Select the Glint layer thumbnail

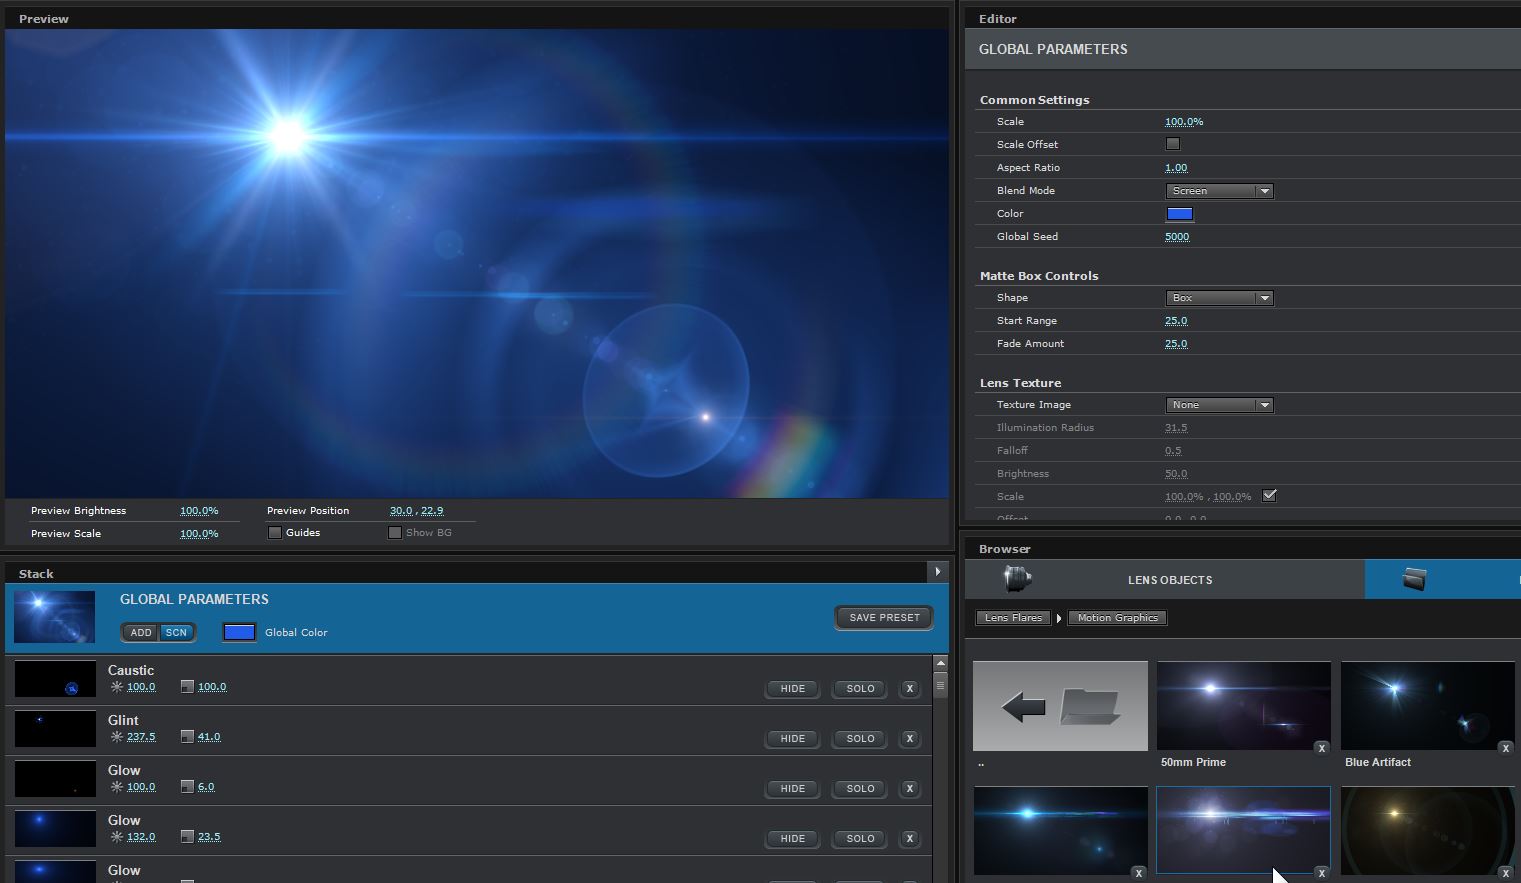coord(55,729)
